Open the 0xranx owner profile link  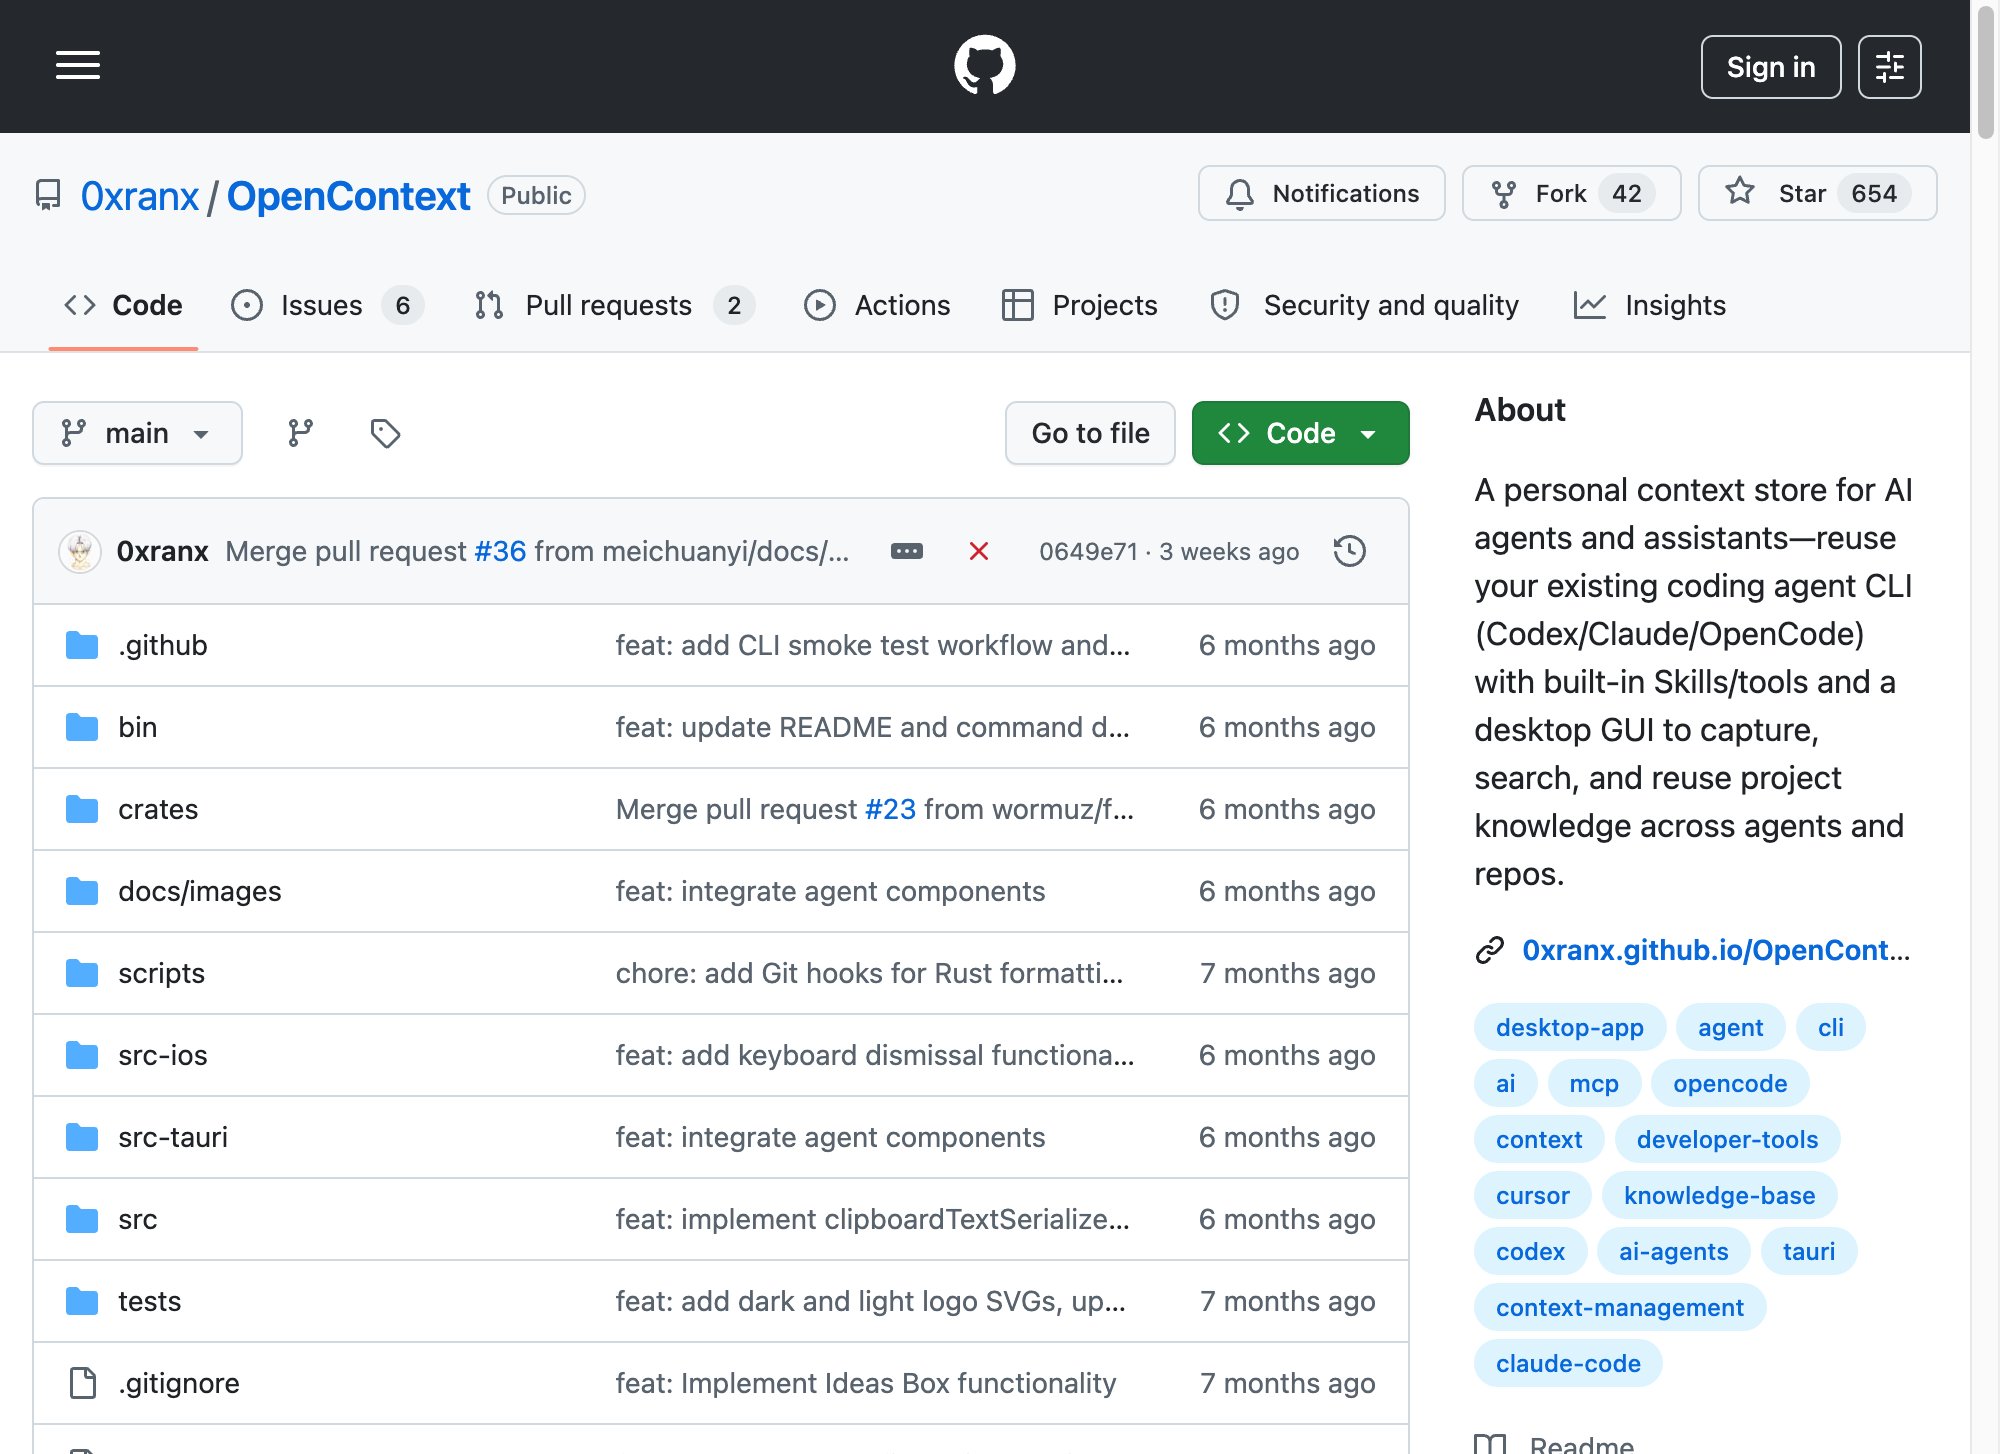coord(140,196)
